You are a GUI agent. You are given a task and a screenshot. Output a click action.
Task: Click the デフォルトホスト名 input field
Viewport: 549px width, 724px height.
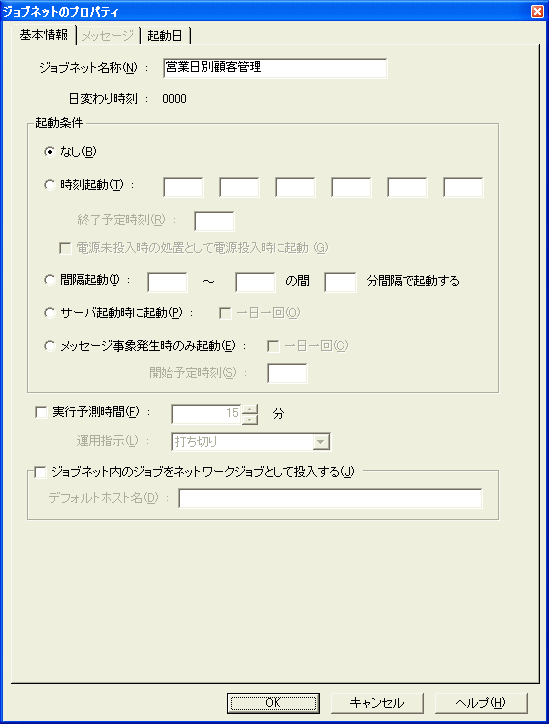tap(331, 498)
